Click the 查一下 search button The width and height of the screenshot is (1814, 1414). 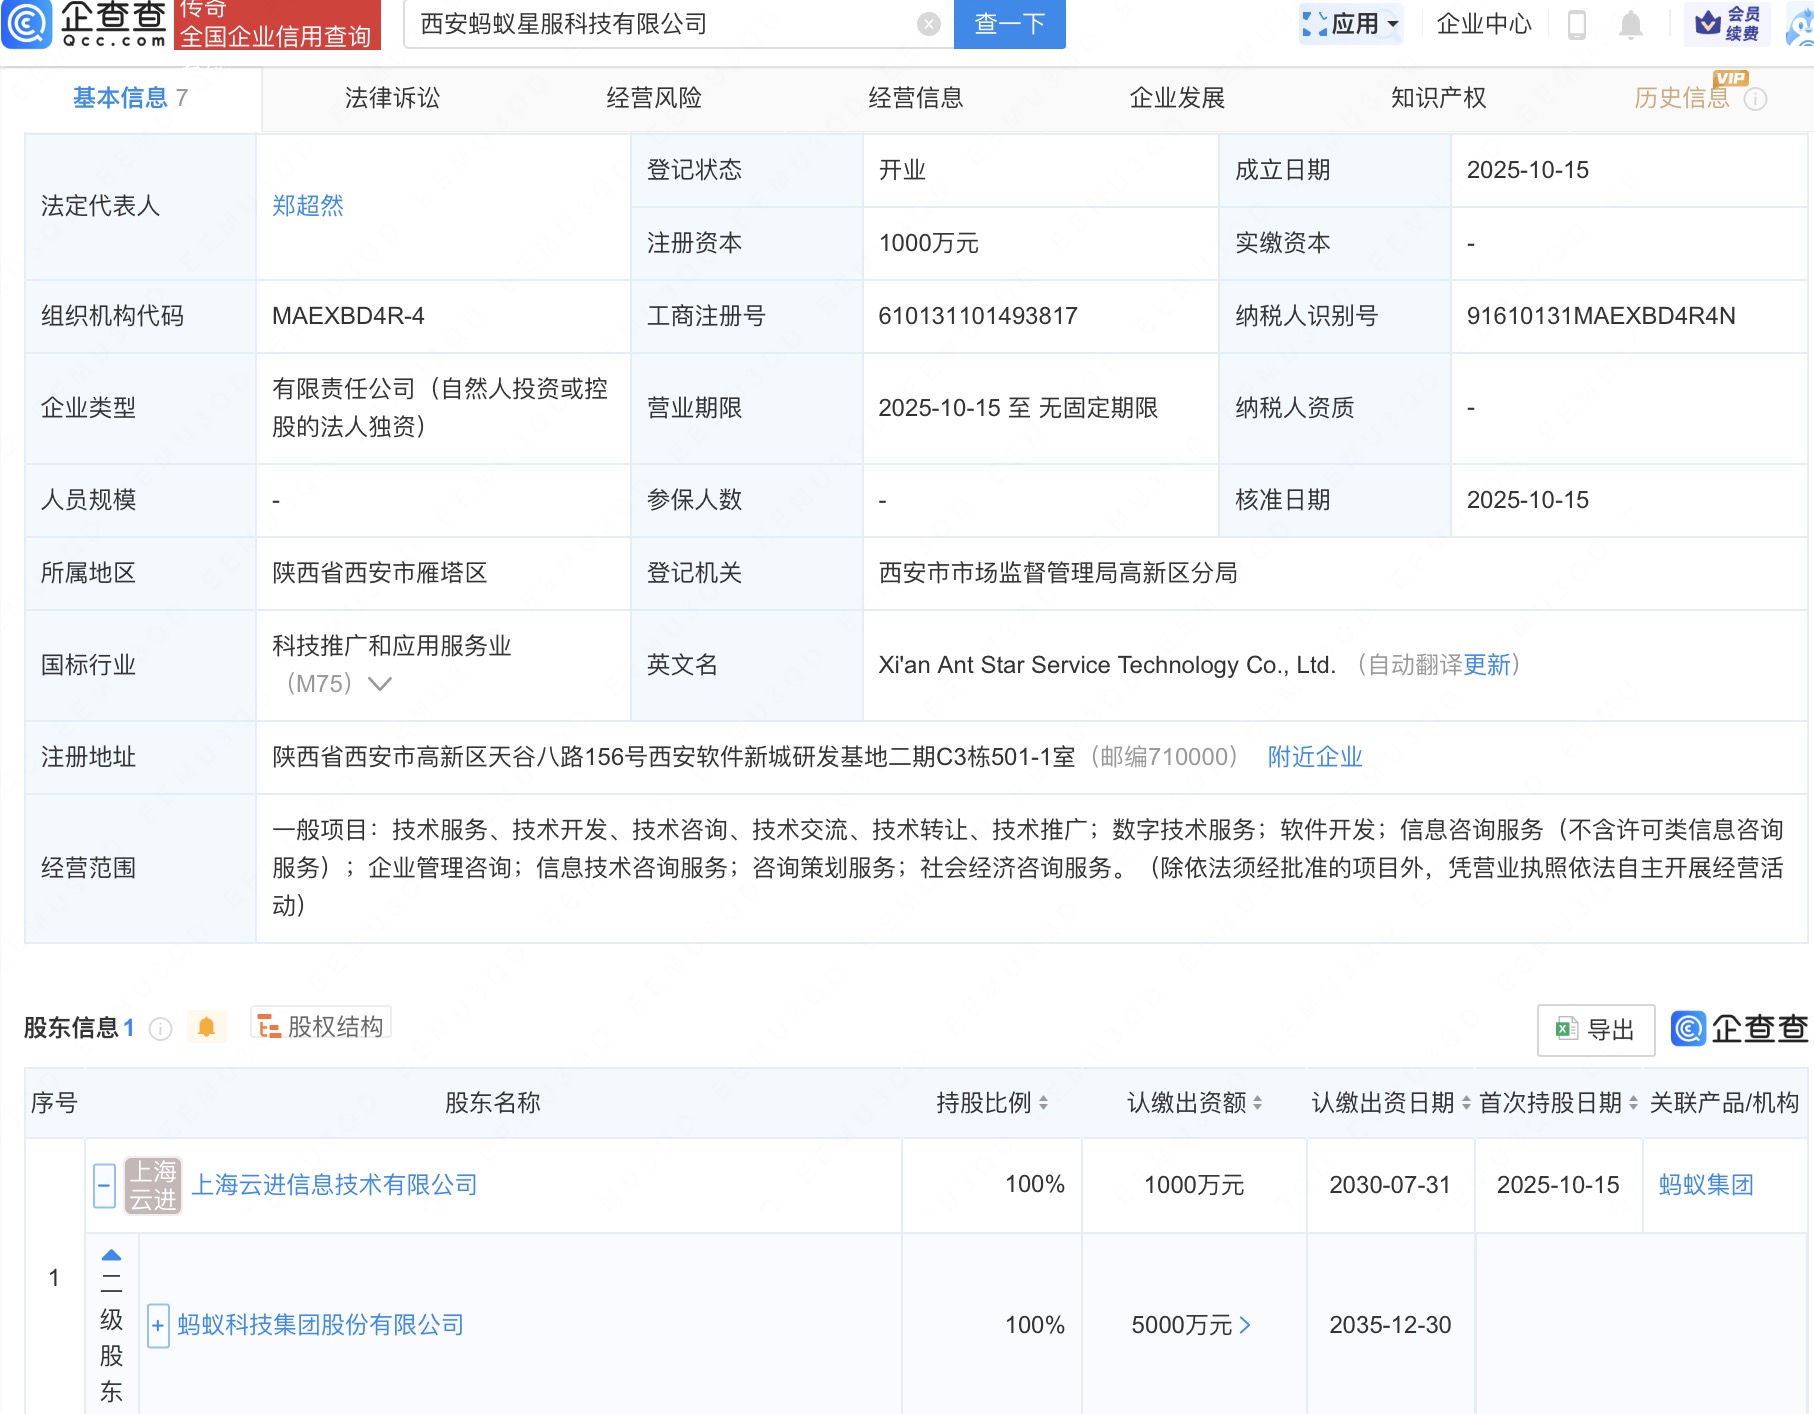pos(1009,24)
